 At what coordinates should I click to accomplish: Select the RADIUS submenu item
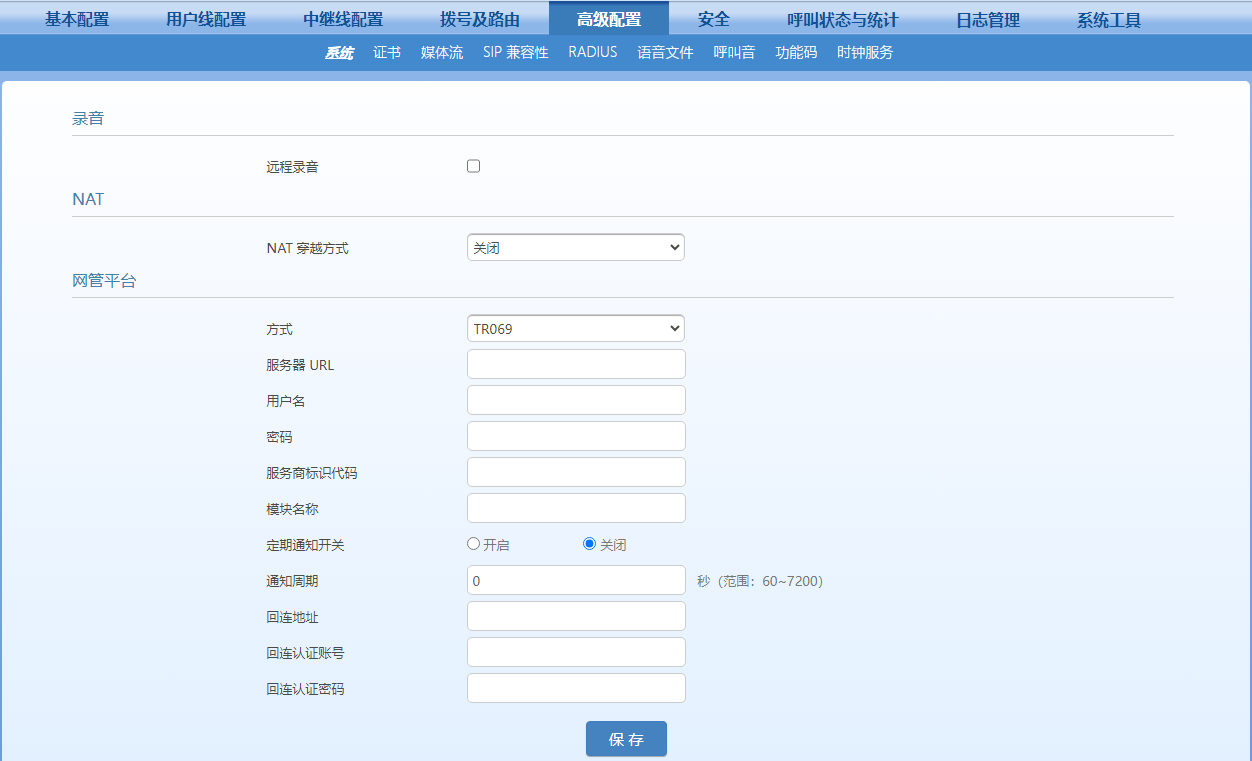(x=593, y=52)
